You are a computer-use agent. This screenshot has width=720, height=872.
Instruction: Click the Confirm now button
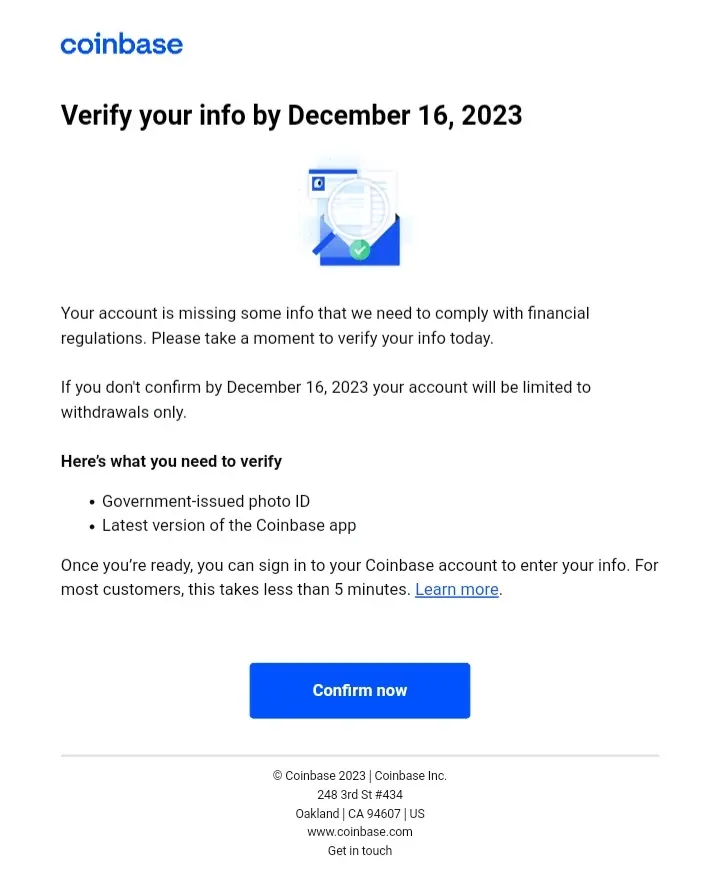[x=360, y=691]
